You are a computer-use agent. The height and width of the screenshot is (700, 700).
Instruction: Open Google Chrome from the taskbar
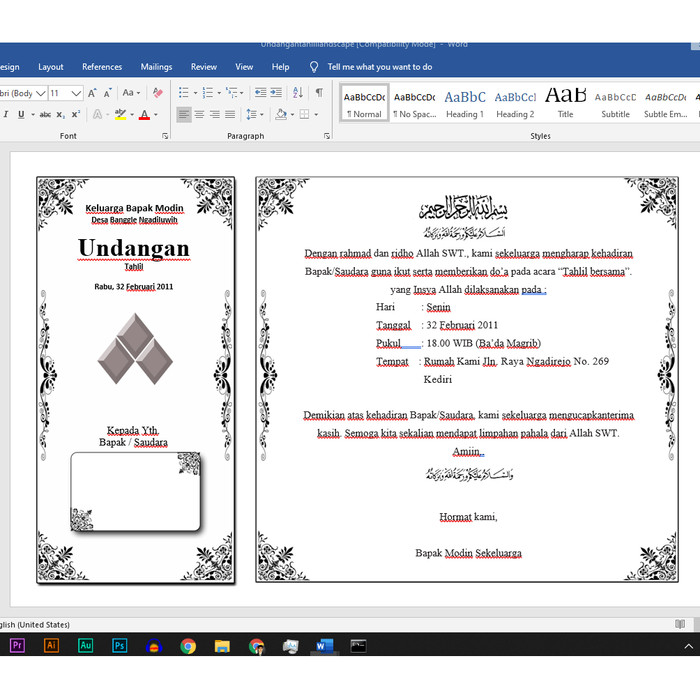188,646
